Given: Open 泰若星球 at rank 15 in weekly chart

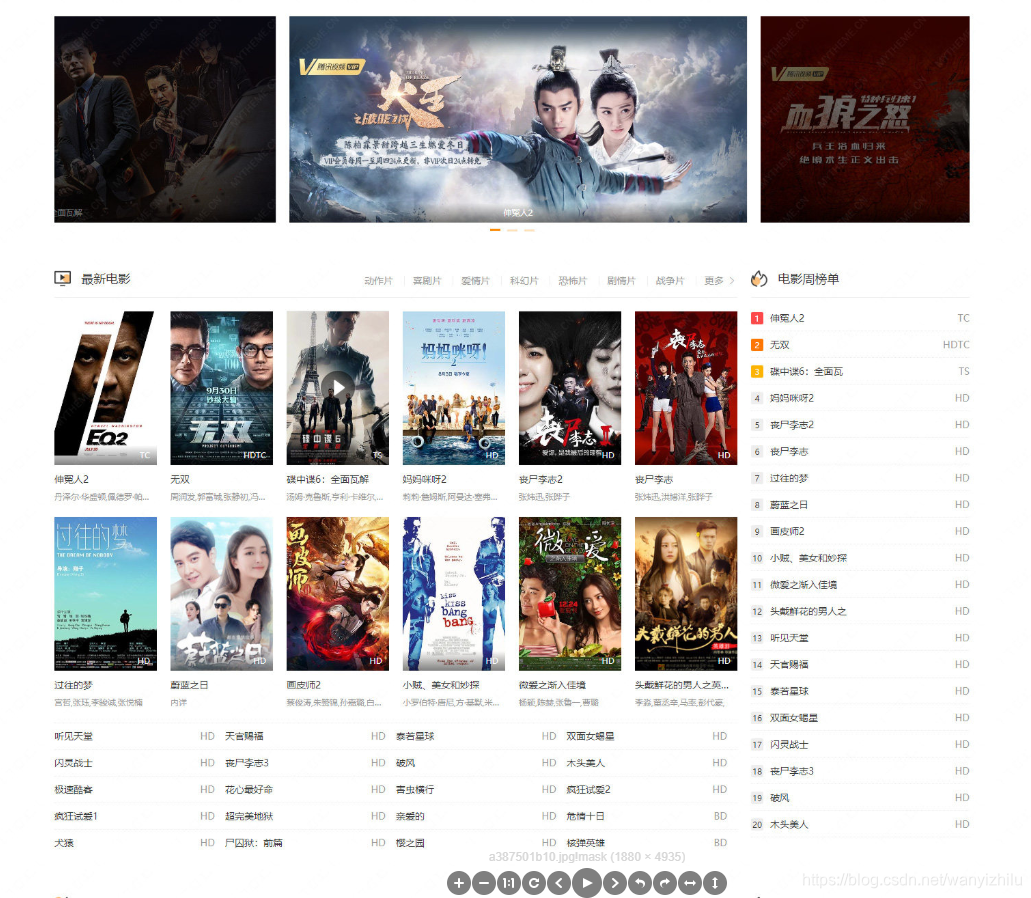Looking at the screenshot, I should pos(789,691).
